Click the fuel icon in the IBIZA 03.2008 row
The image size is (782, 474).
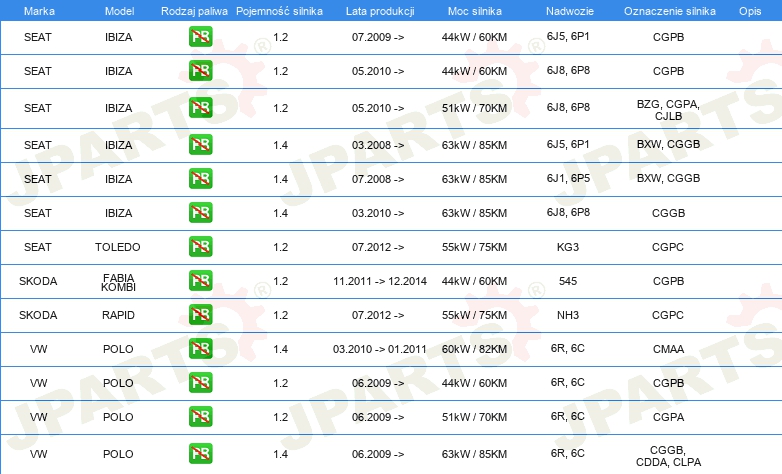pyautogui.click(x=200, y=144)
